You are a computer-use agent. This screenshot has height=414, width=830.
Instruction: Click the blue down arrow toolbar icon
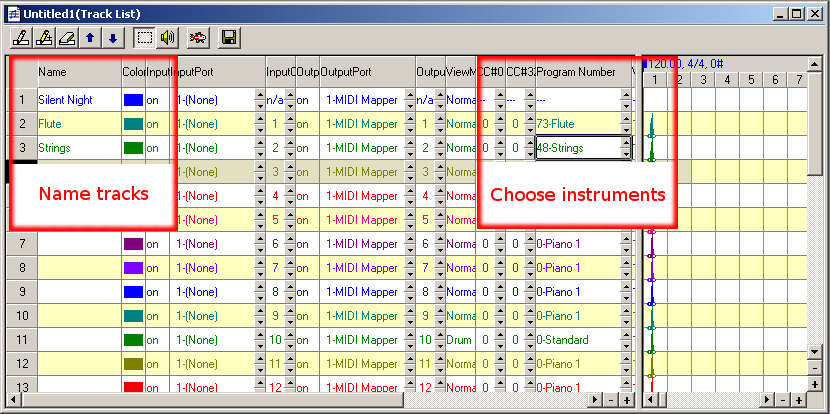pyautogui.click(x=113, y=38)
